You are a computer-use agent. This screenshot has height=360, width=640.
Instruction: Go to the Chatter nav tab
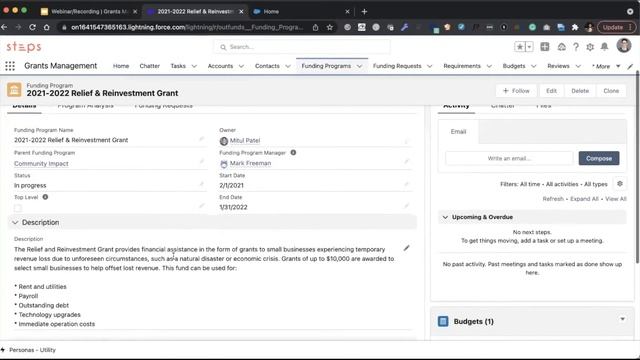(x=149, y=66)
